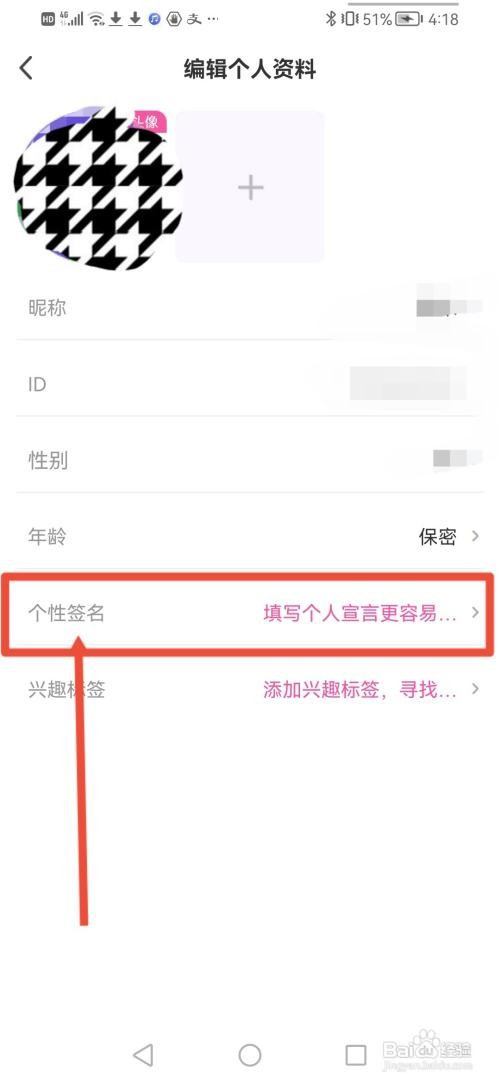Open the 昵称 nickname row
Viewport: 500px width, 1083px height.
pyautogui.click(x=250, y=307)
